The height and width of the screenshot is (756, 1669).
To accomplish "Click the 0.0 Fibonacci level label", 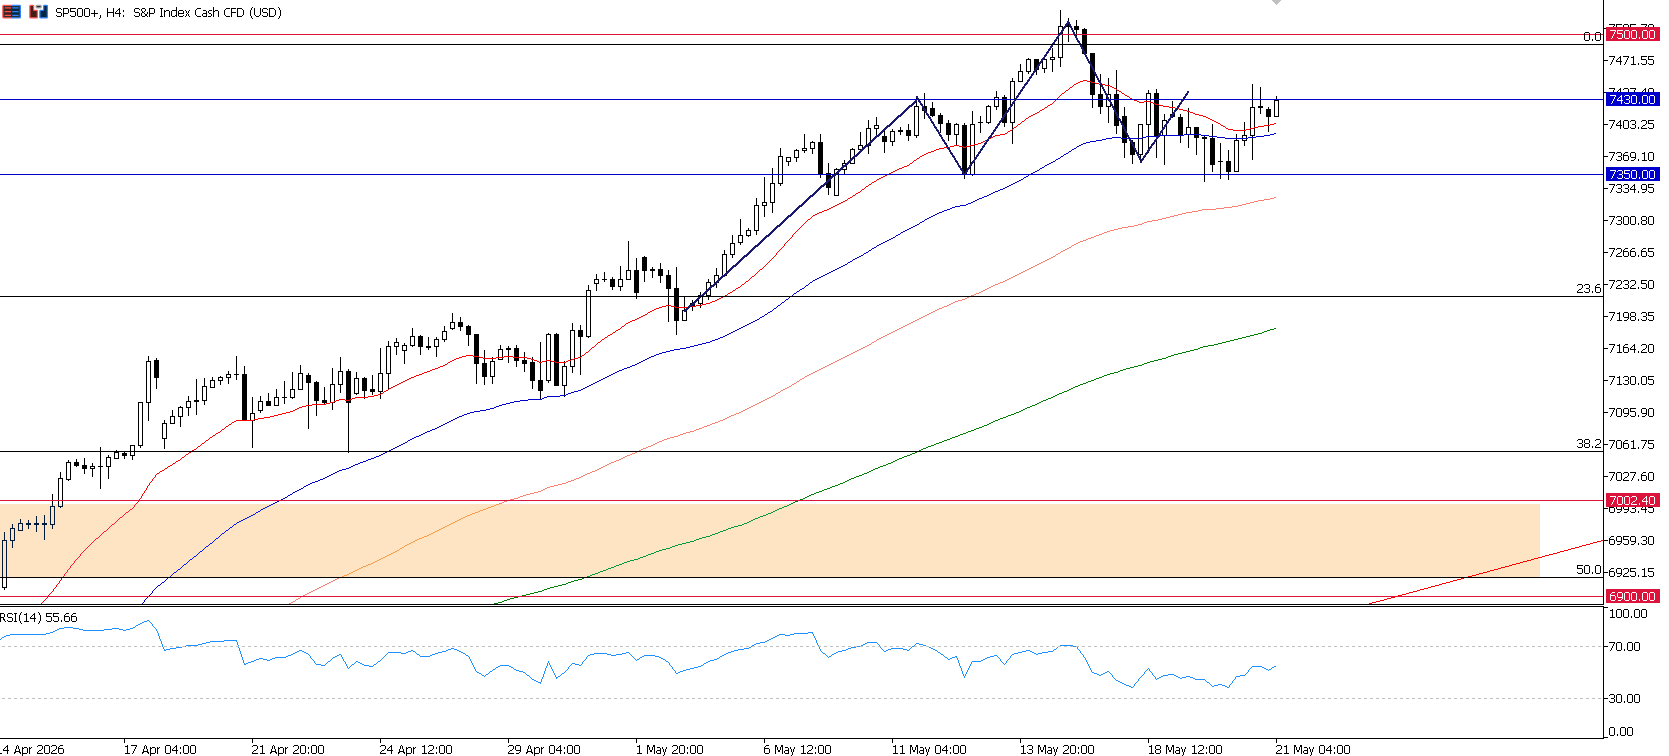I will click(x=1592, y=37).
